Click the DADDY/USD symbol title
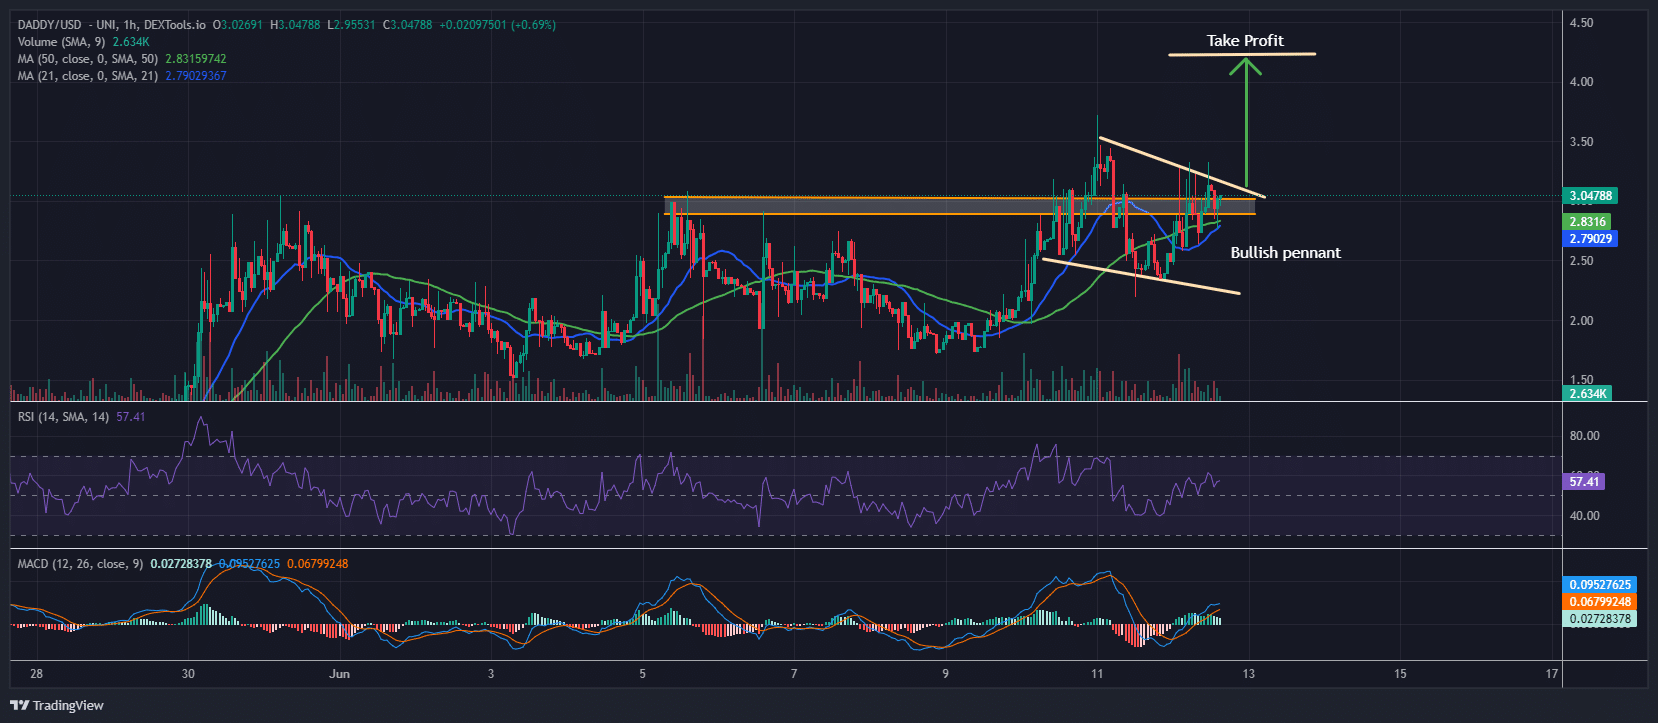The width and height of the screenshot is (1658, 723). pyautogui.click(x=51, y=24)
